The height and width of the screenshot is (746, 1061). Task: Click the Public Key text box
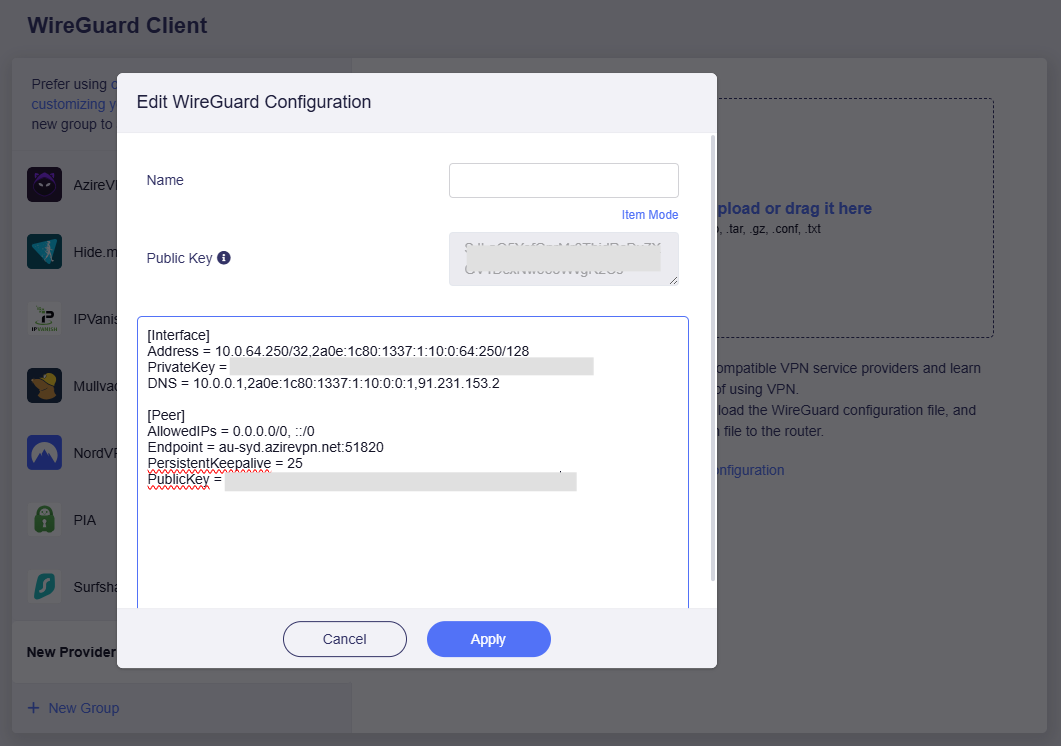pyautogui.click(x=563, y=259)
